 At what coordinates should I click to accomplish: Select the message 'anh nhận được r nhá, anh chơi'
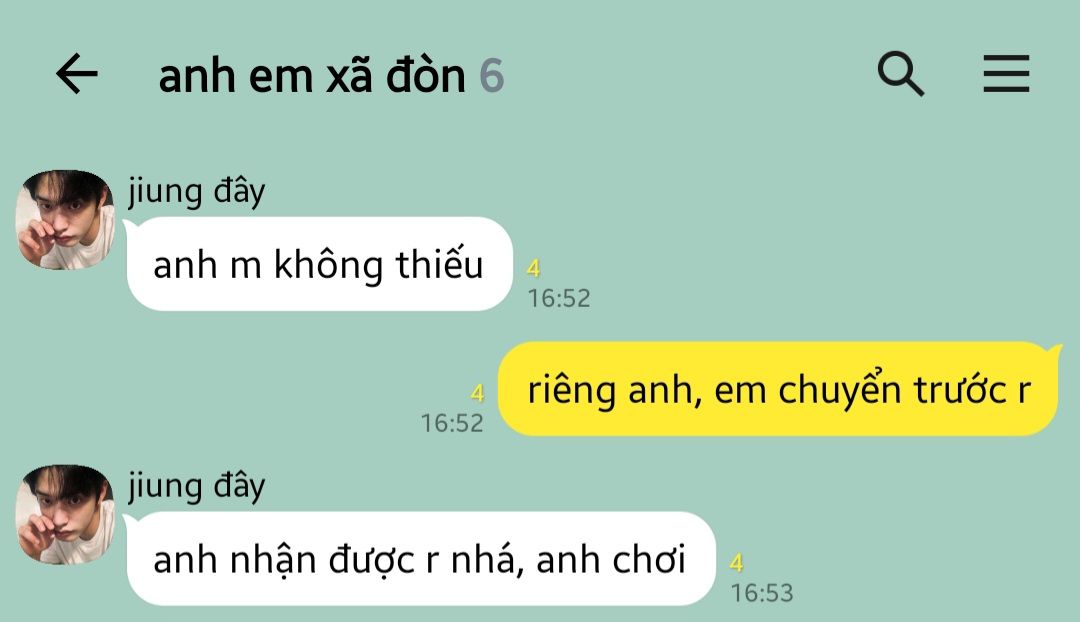click(421, 559)
